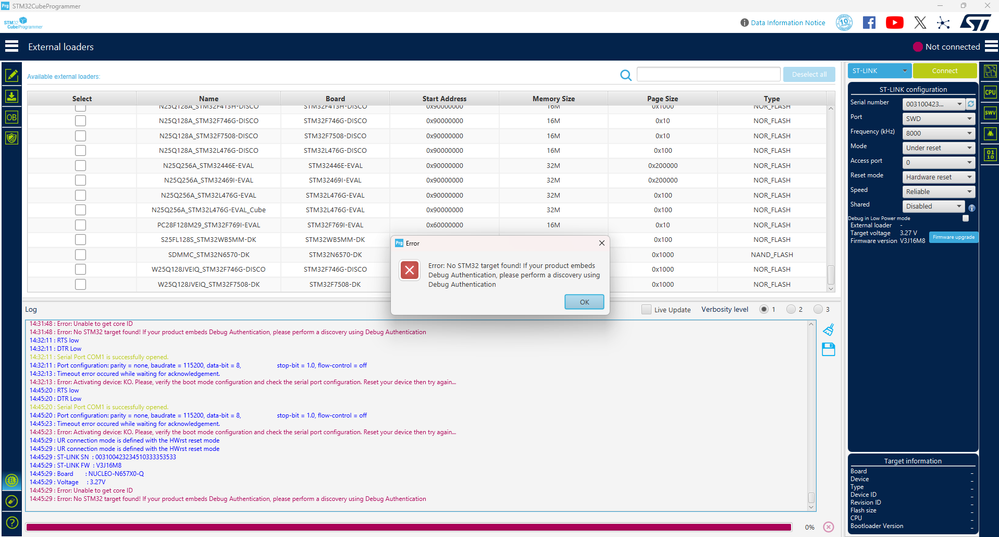Save the log with floppy icon

[x=828, y=349]
